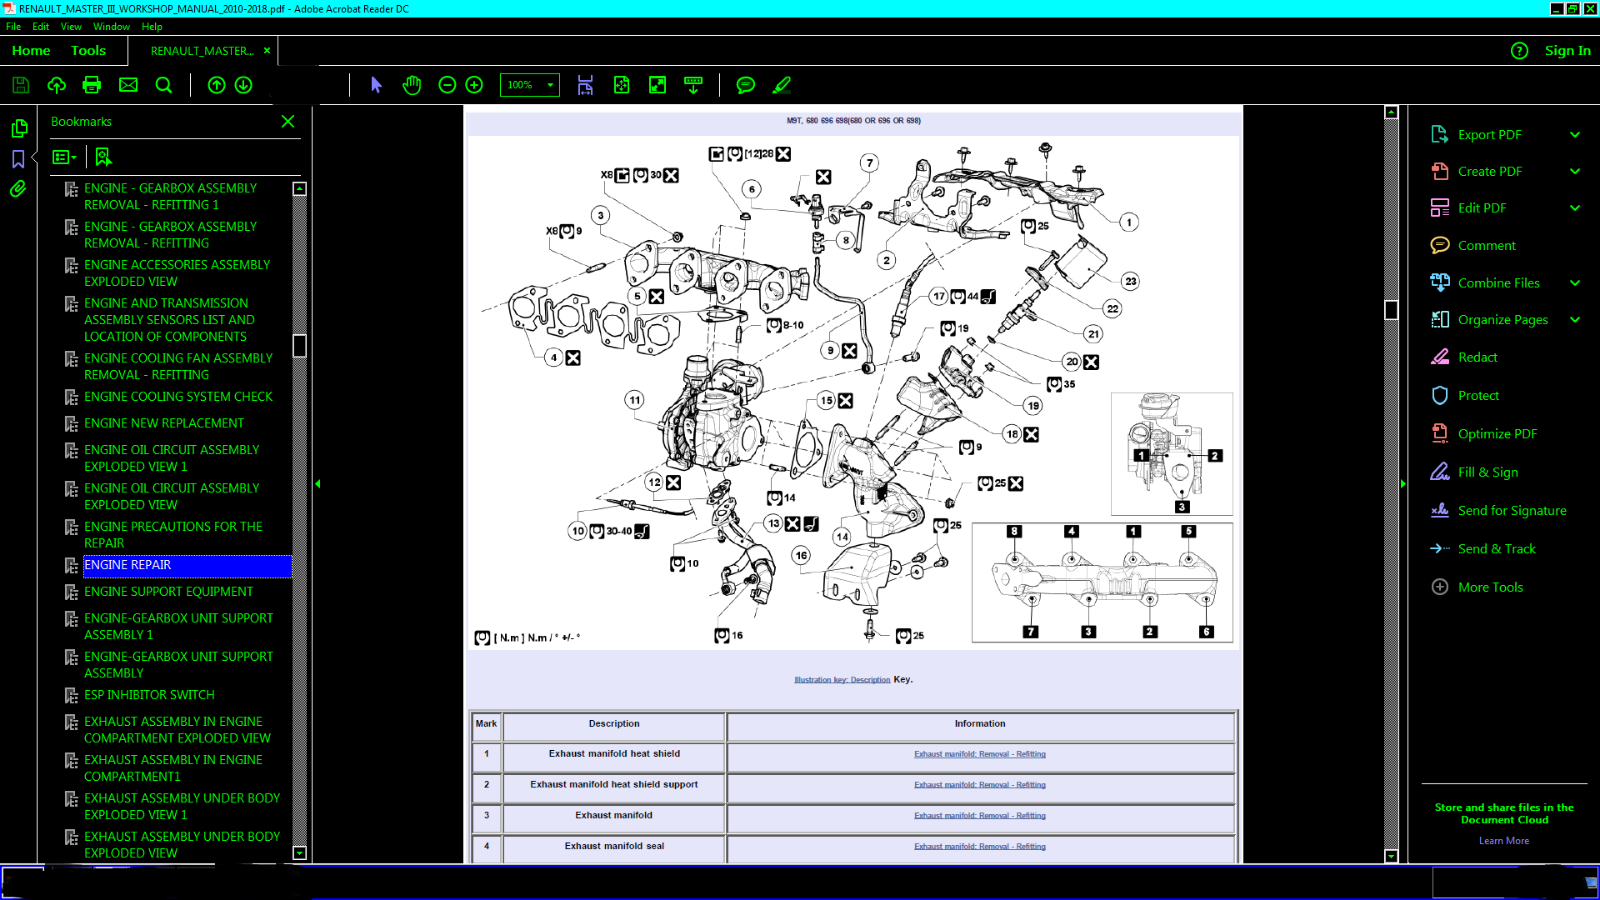
Task: Collapse the left navigation pane arrow
Action: [317, 484]
